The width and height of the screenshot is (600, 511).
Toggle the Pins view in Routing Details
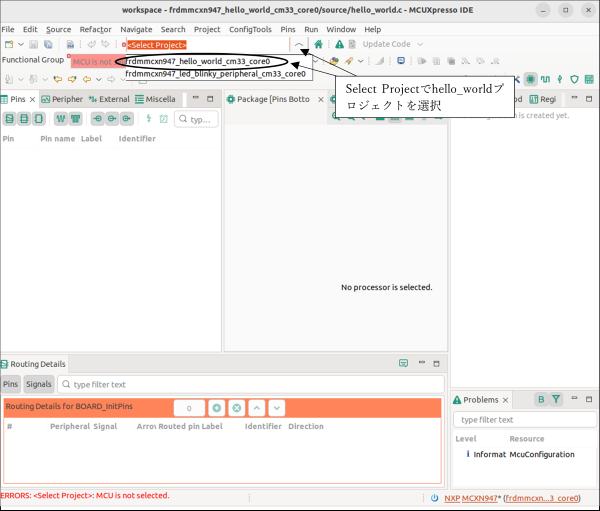pos(11,384)
